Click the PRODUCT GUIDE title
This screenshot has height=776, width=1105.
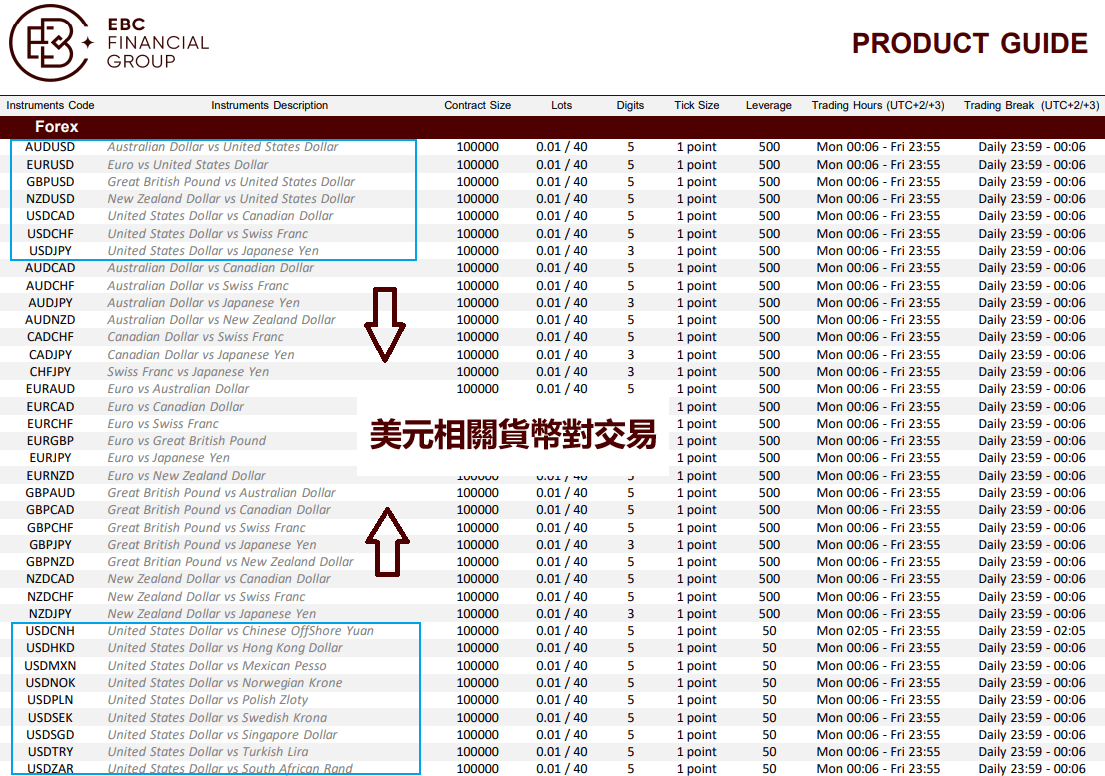(x=970, y=44)
